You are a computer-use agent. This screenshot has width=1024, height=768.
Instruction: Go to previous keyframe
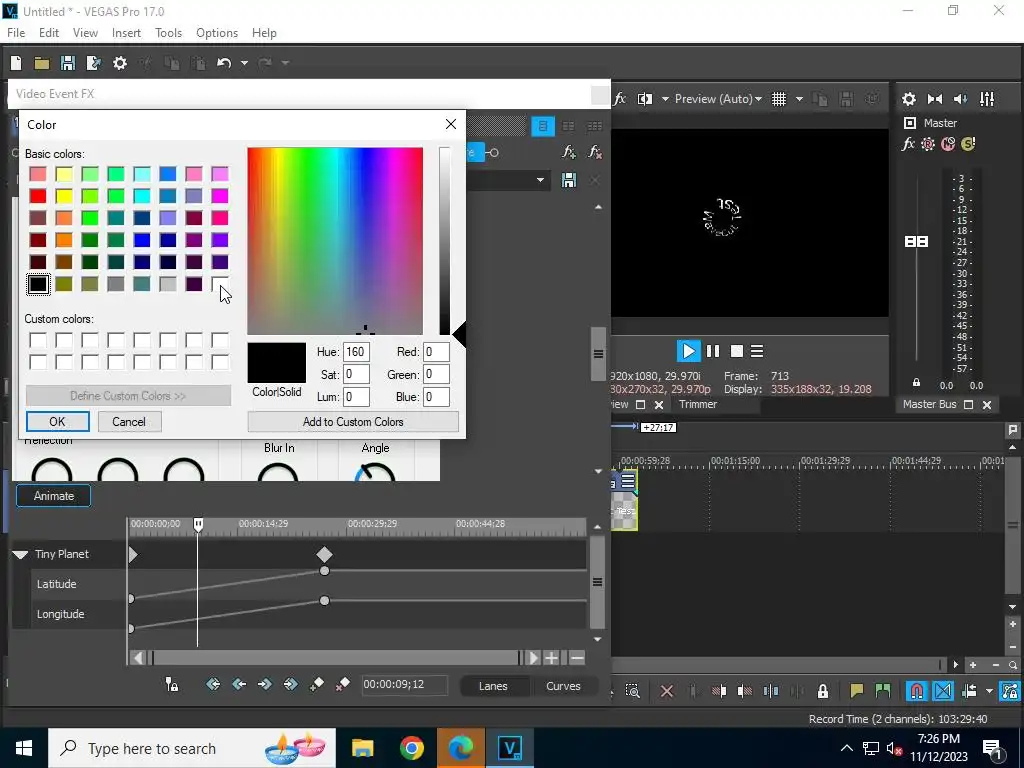(x=239, y=684)
